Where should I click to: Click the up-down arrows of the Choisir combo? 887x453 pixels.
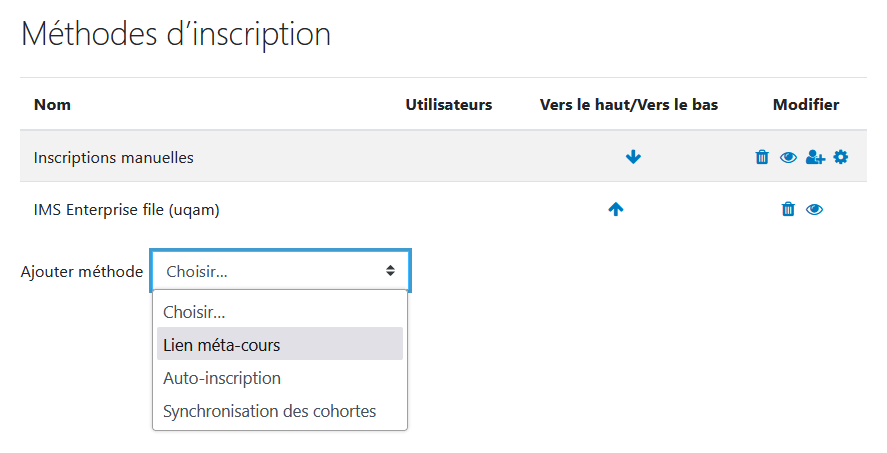[x=390, y=271]
